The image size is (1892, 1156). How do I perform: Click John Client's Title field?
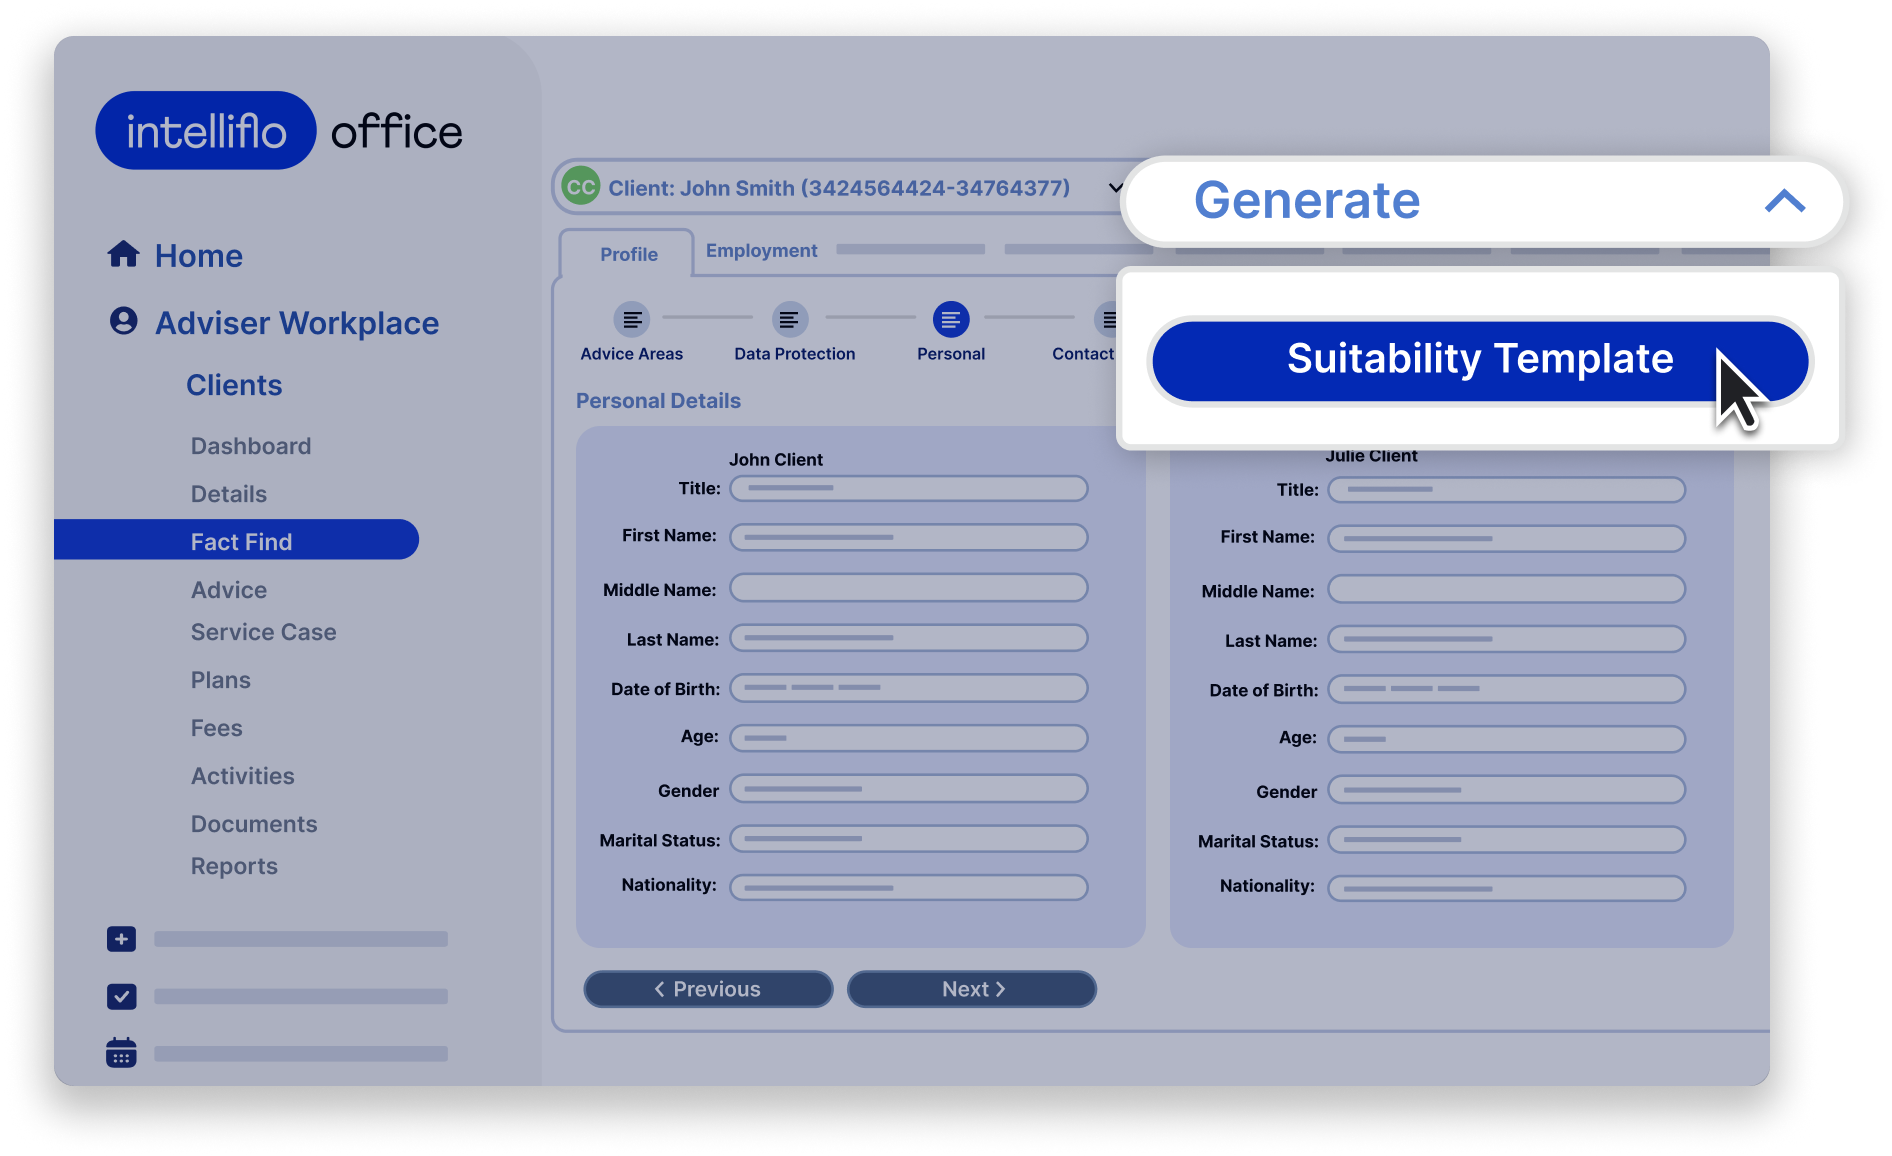[x=909, y=488]
